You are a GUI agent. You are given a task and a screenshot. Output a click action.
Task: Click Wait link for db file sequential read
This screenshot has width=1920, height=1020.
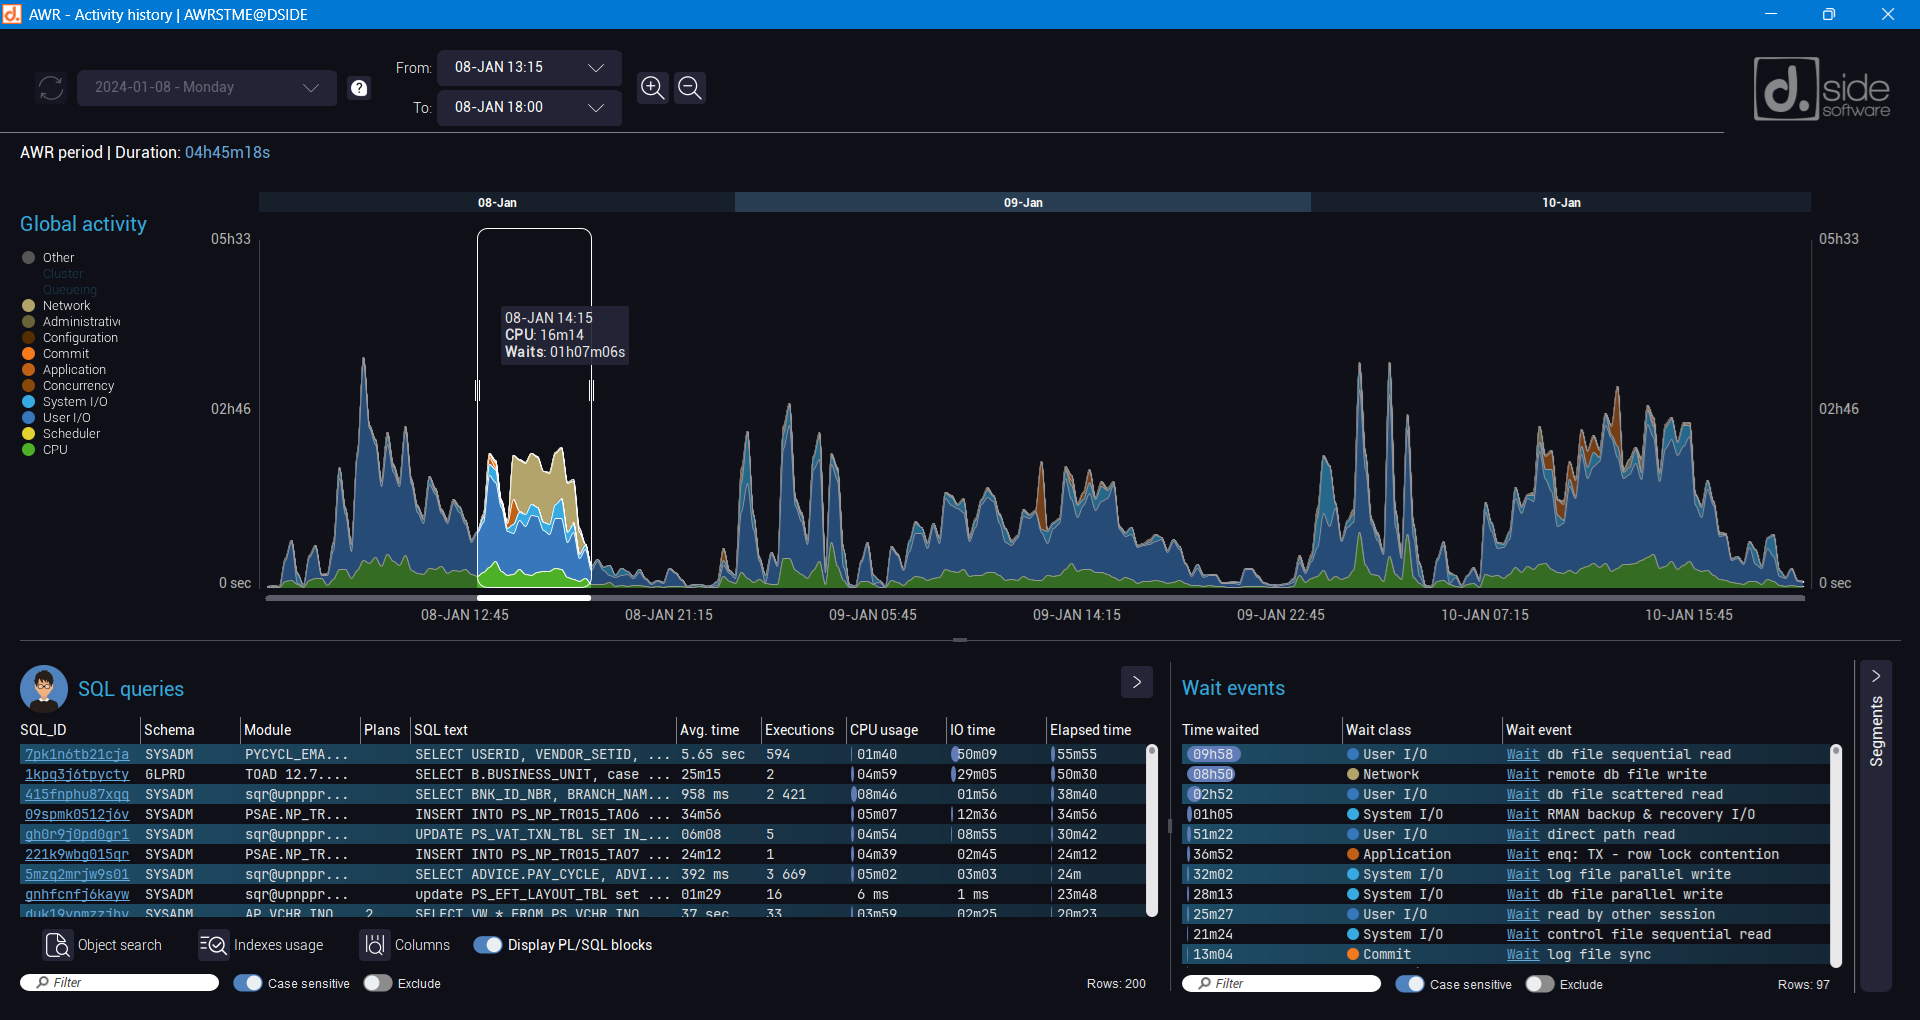pos(1523,754)
